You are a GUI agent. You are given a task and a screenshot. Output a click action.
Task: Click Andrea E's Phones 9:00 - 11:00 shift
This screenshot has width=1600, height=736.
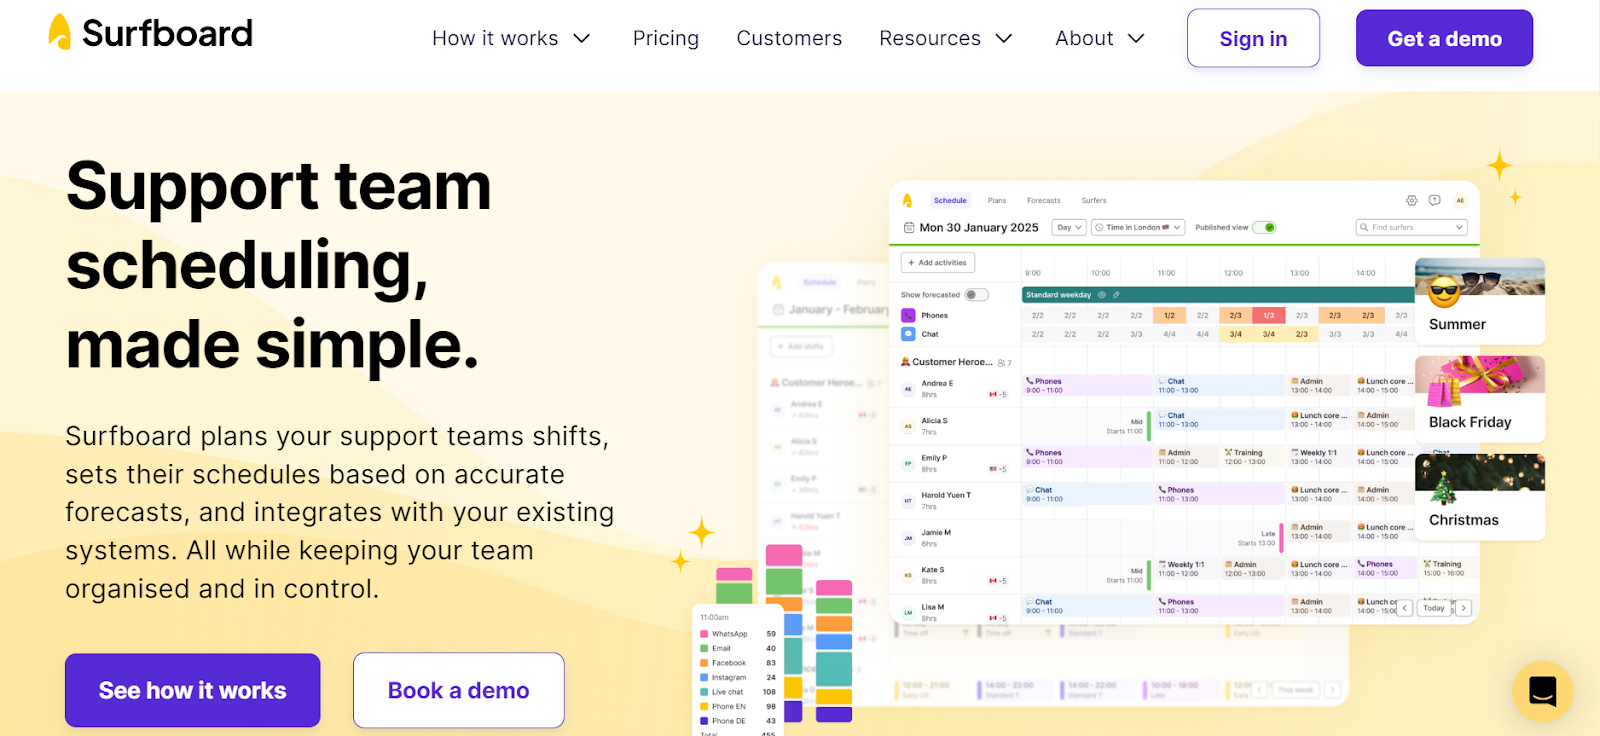click(x=1087, y=386)
